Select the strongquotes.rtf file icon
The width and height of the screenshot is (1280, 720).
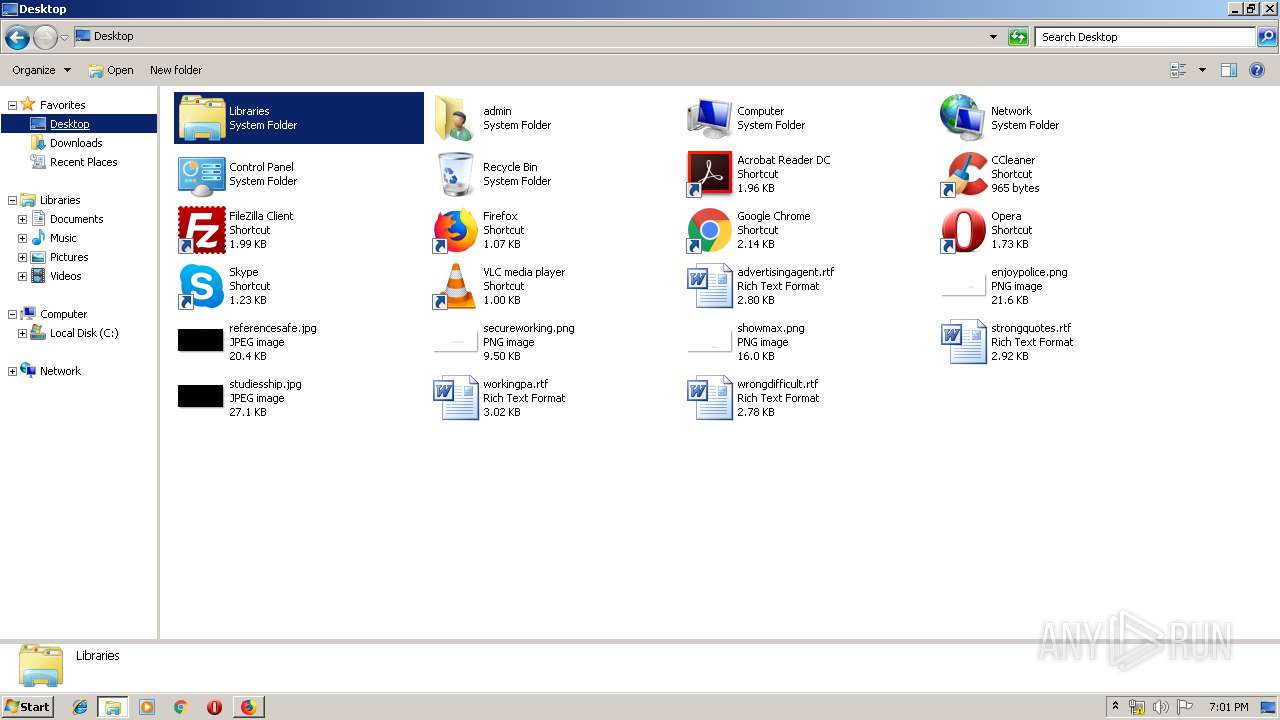tap(963, 342)
